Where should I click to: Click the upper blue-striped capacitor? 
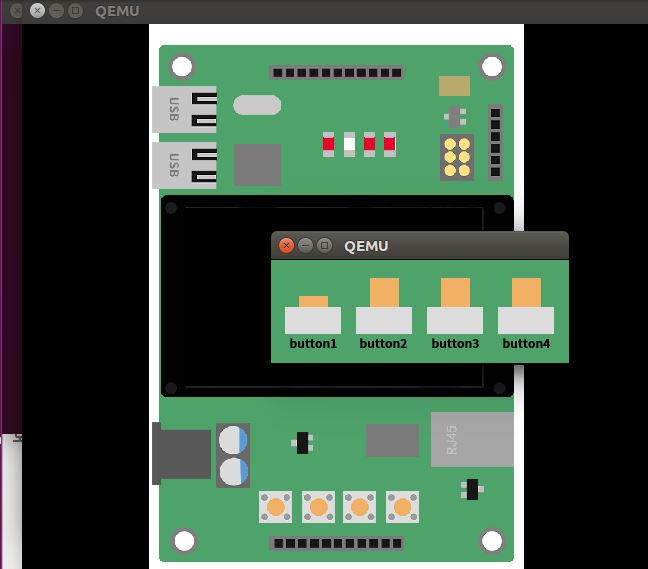(233, 440)
